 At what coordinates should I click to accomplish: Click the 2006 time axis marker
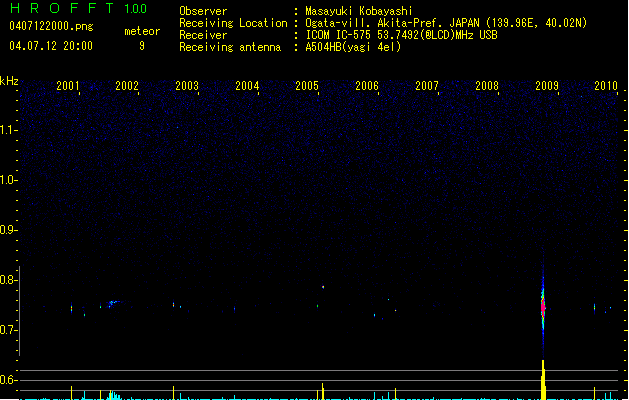(x=367, y=85)
